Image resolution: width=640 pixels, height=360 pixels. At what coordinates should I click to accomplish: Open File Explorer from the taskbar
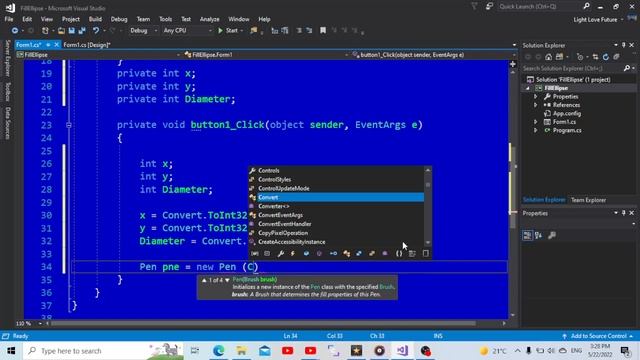241,351
